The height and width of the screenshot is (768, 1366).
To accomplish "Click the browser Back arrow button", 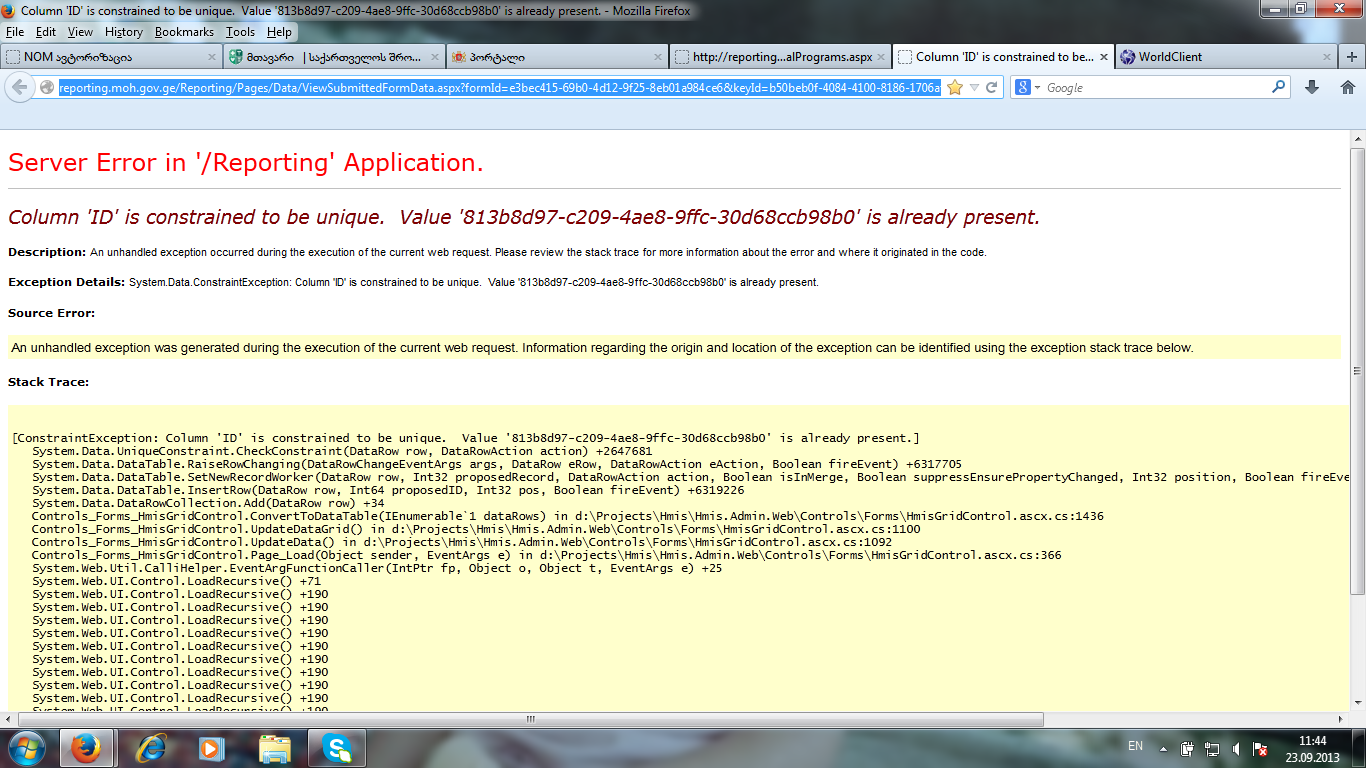I will pyautogui.click(x=19, y=88).
